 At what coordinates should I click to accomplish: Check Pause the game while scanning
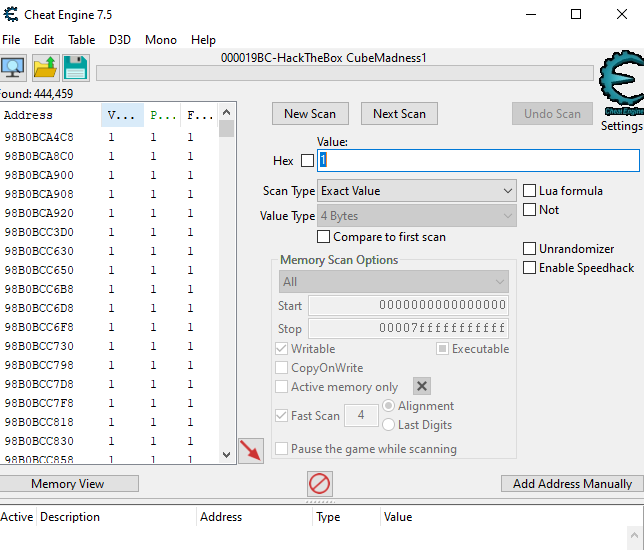[x=281, y=449]
